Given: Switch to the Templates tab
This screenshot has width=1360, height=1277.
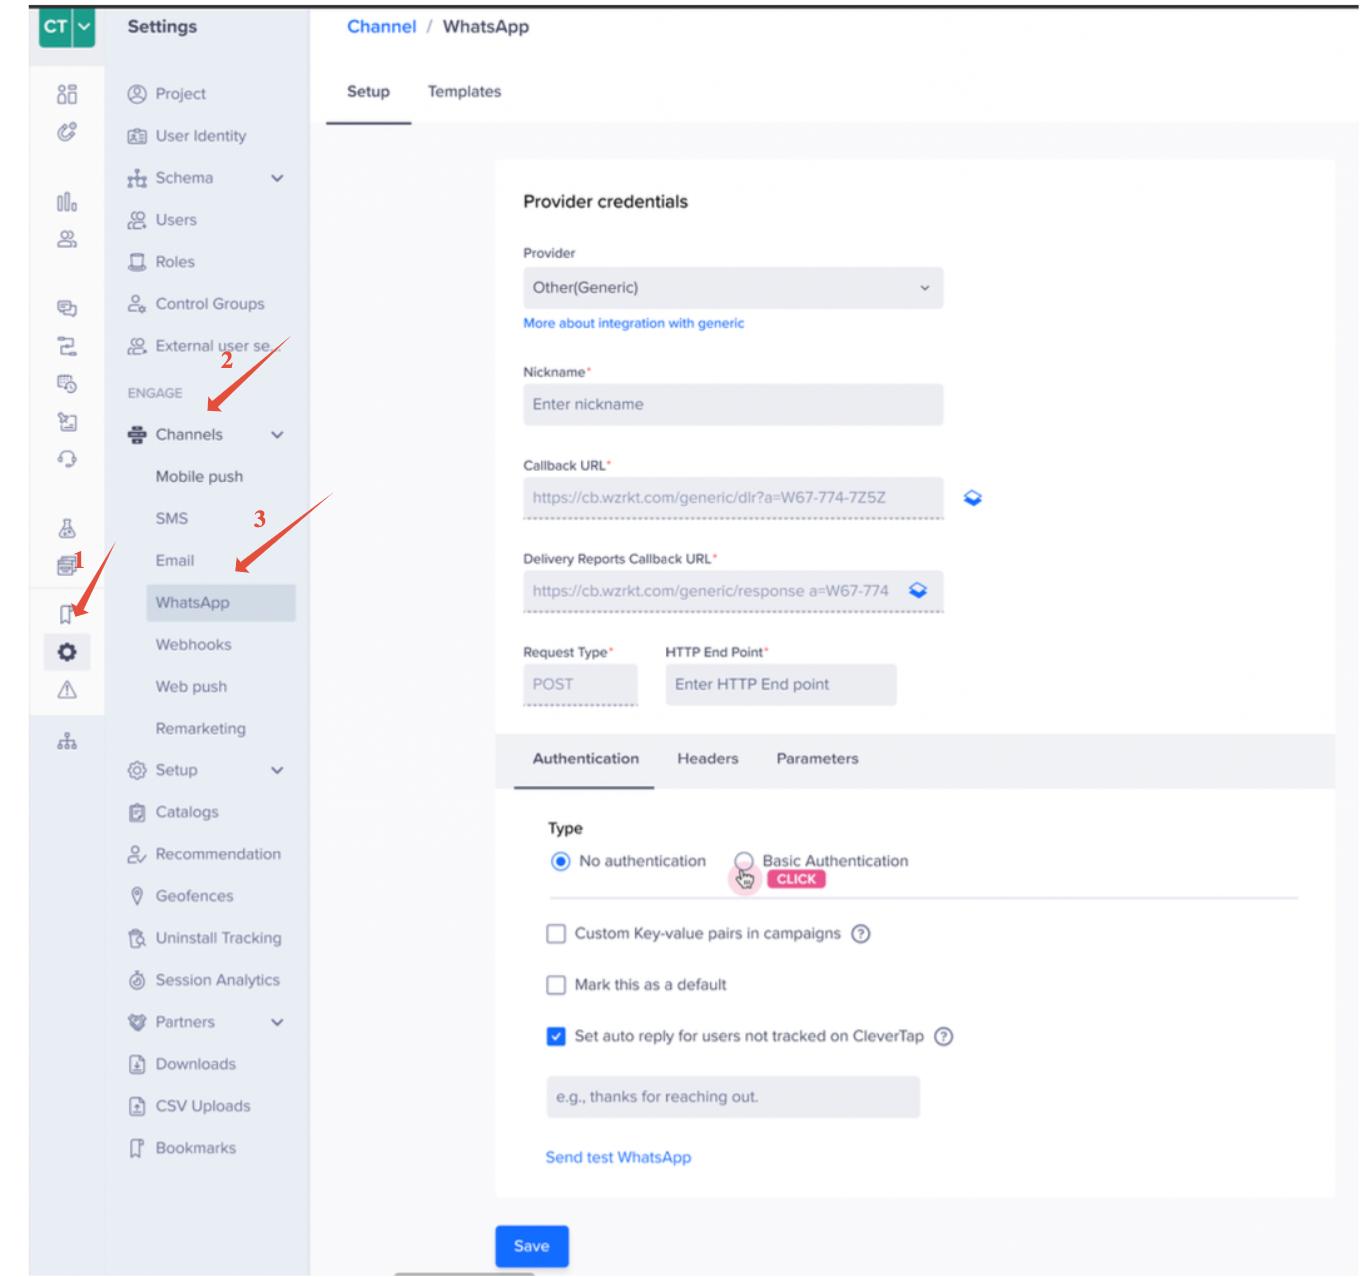Looking at the screenshot, I should click(464, 92).
